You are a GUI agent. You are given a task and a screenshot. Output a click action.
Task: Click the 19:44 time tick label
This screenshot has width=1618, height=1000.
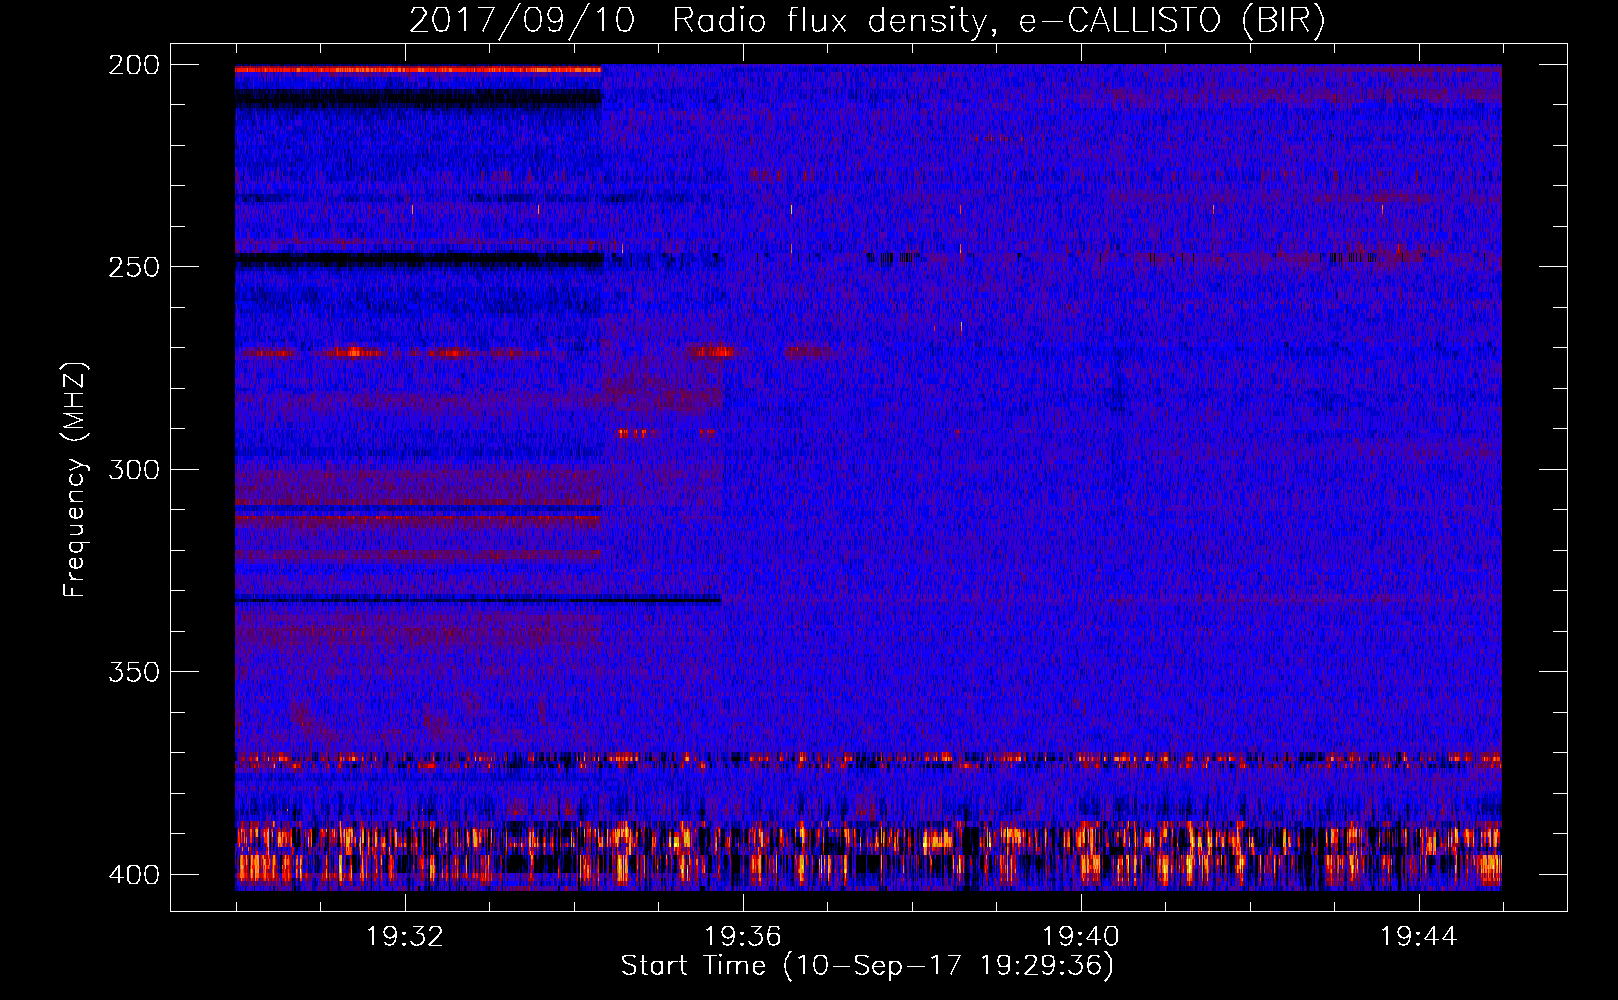pyautogui.click(x=1419, y=937)
